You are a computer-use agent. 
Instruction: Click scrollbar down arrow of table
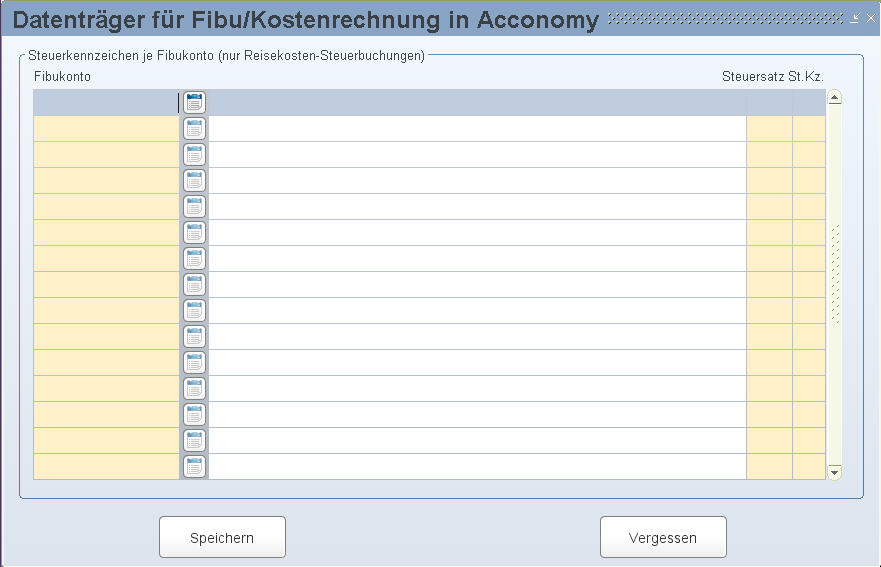point(835,472)
